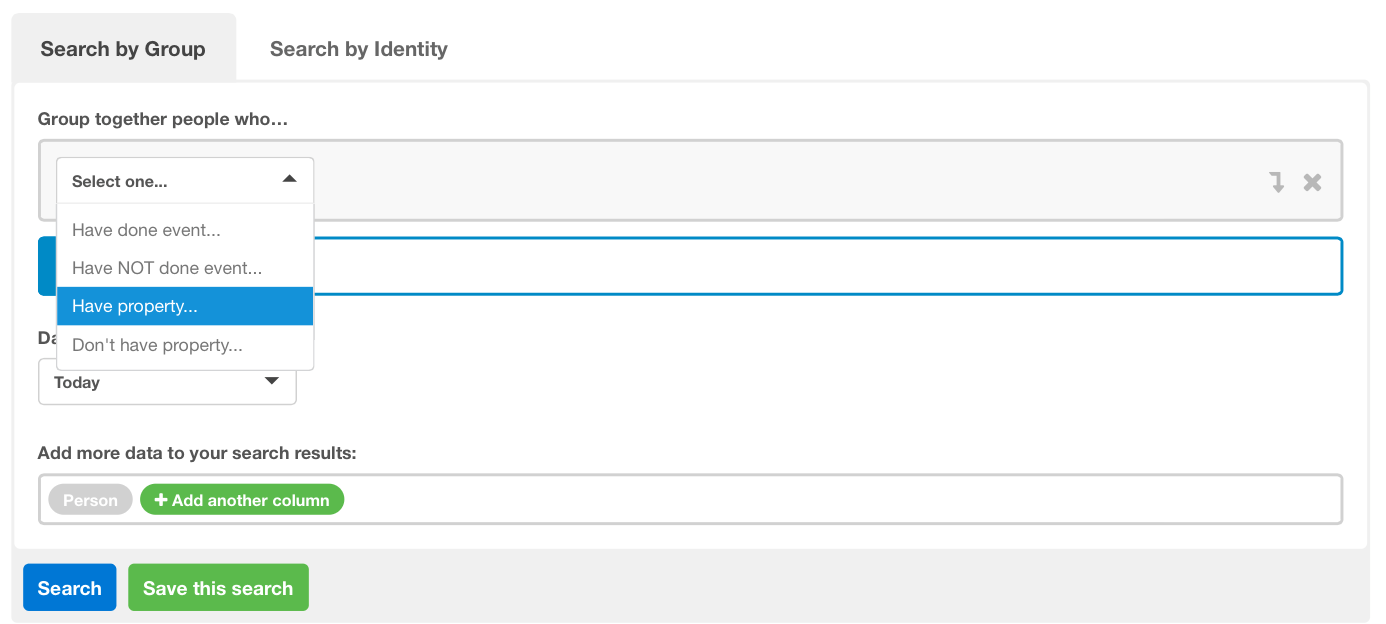Collapse the Select one dropdown via its up arrow
This screenshot has width=1386, height=624.
point(289,180)
